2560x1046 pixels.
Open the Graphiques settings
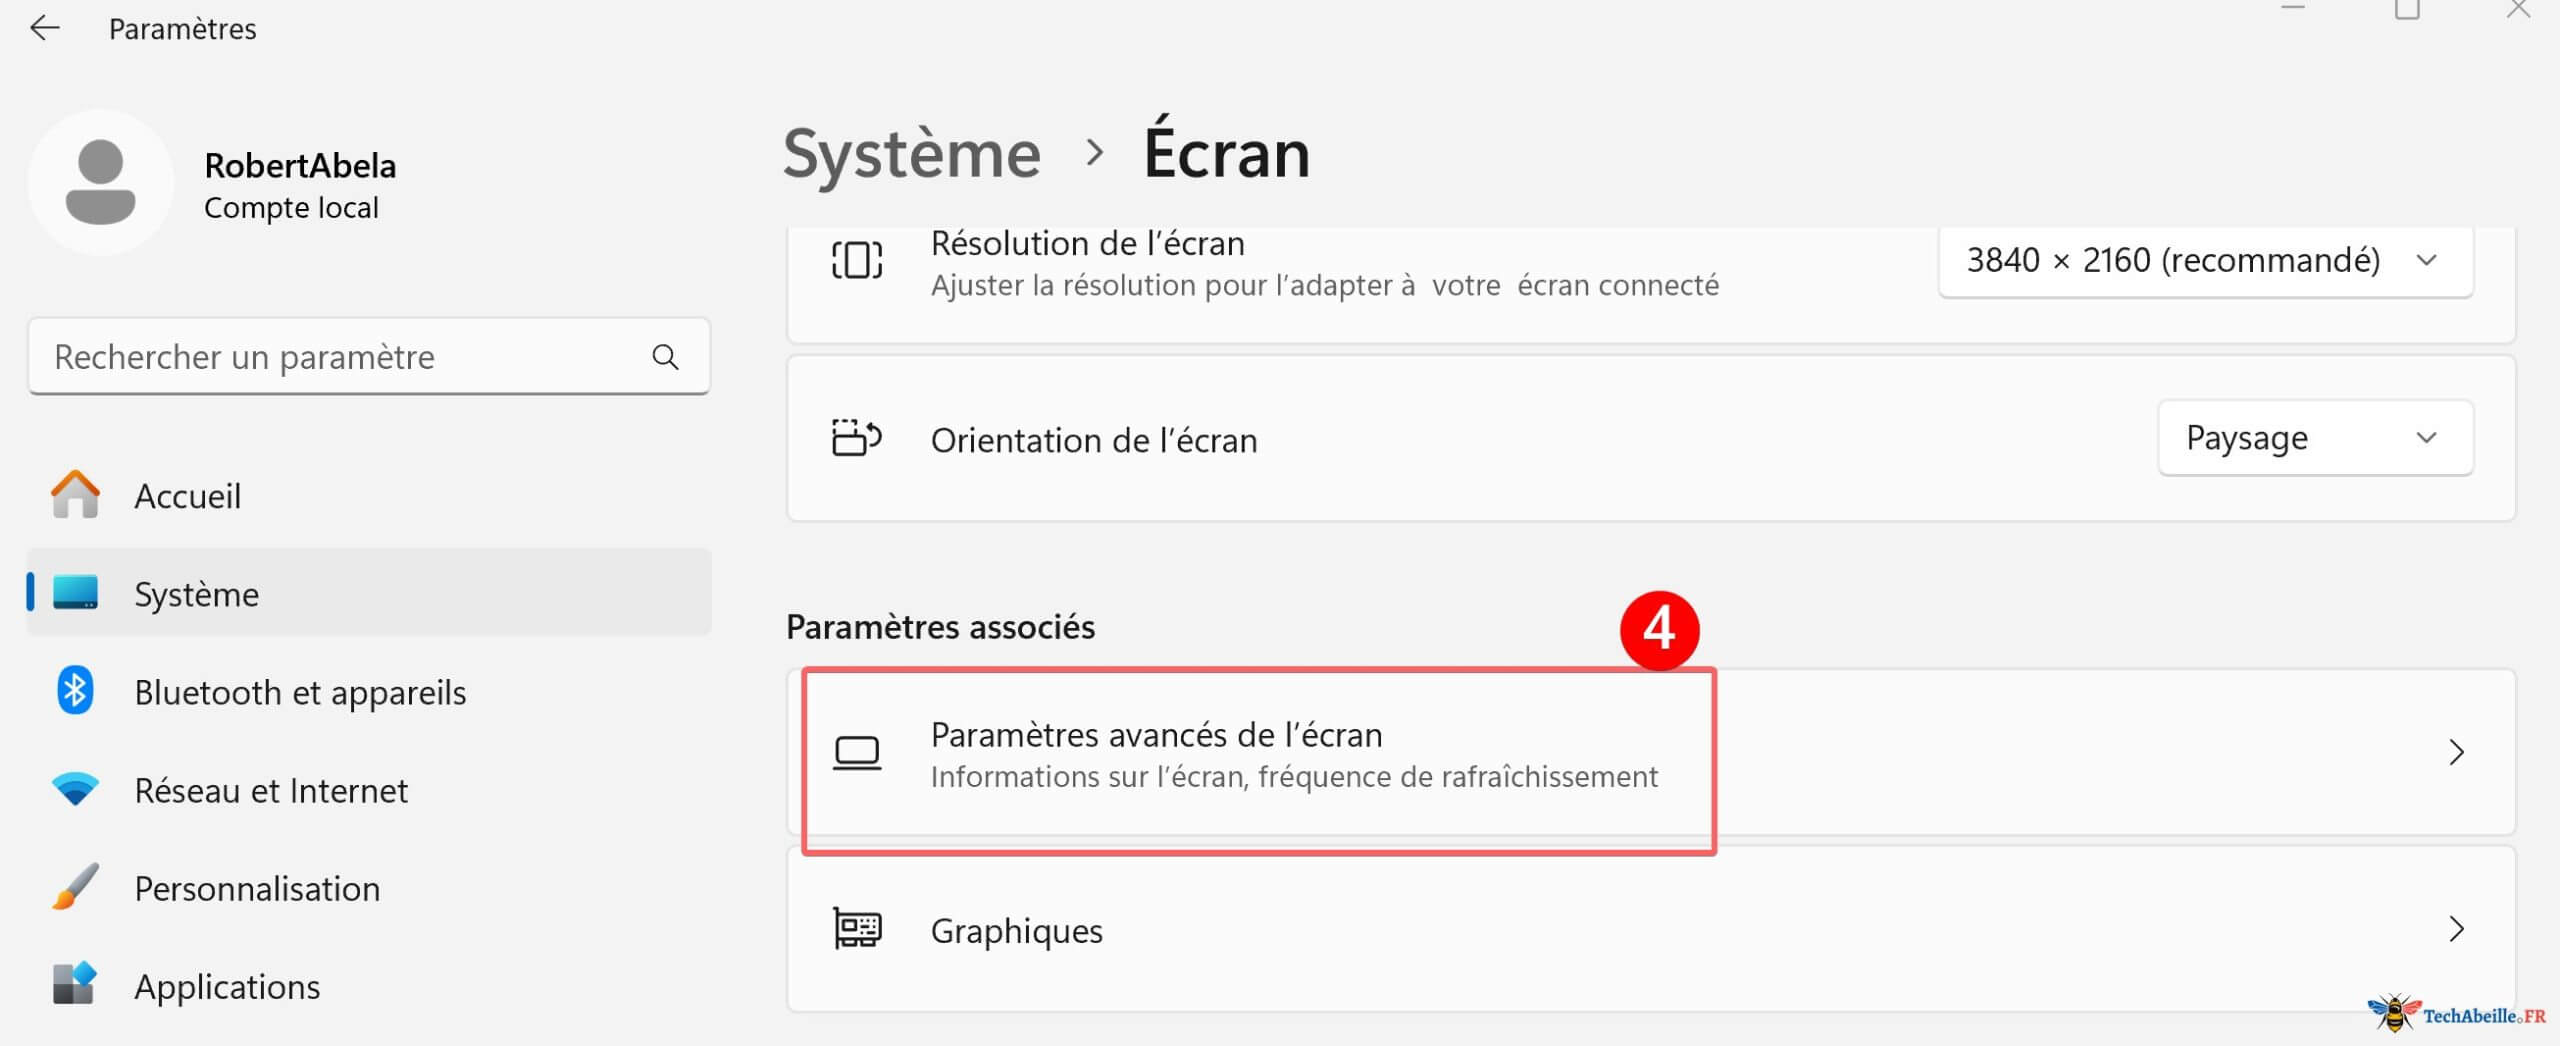click(1017, 931)
